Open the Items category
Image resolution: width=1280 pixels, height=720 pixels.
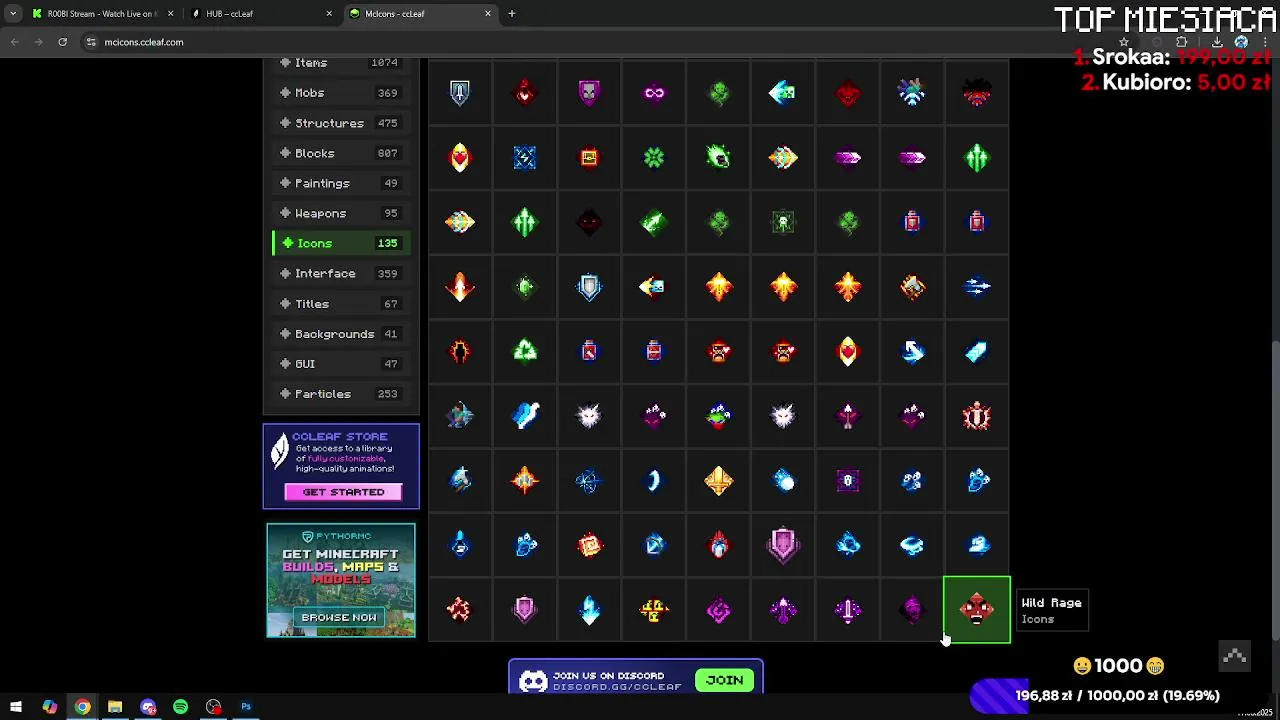[x=340, y=63]
